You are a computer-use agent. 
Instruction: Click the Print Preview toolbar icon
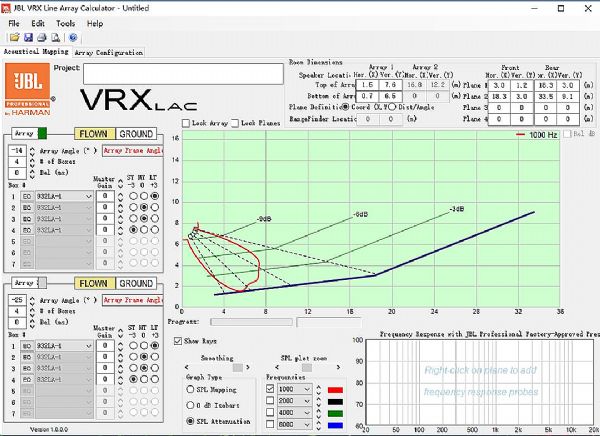(55, 37)
